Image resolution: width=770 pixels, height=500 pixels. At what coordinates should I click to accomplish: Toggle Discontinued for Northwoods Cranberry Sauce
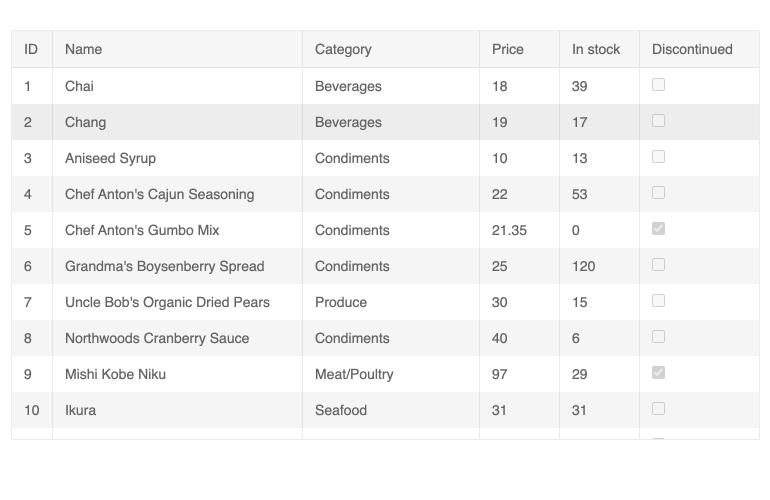pyautogui.click(x=658, y=337)
